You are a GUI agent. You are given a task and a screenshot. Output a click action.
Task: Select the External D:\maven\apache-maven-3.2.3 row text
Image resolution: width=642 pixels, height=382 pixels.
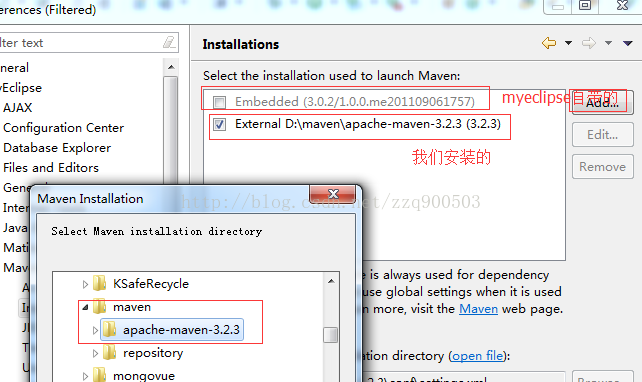[368, 124]
